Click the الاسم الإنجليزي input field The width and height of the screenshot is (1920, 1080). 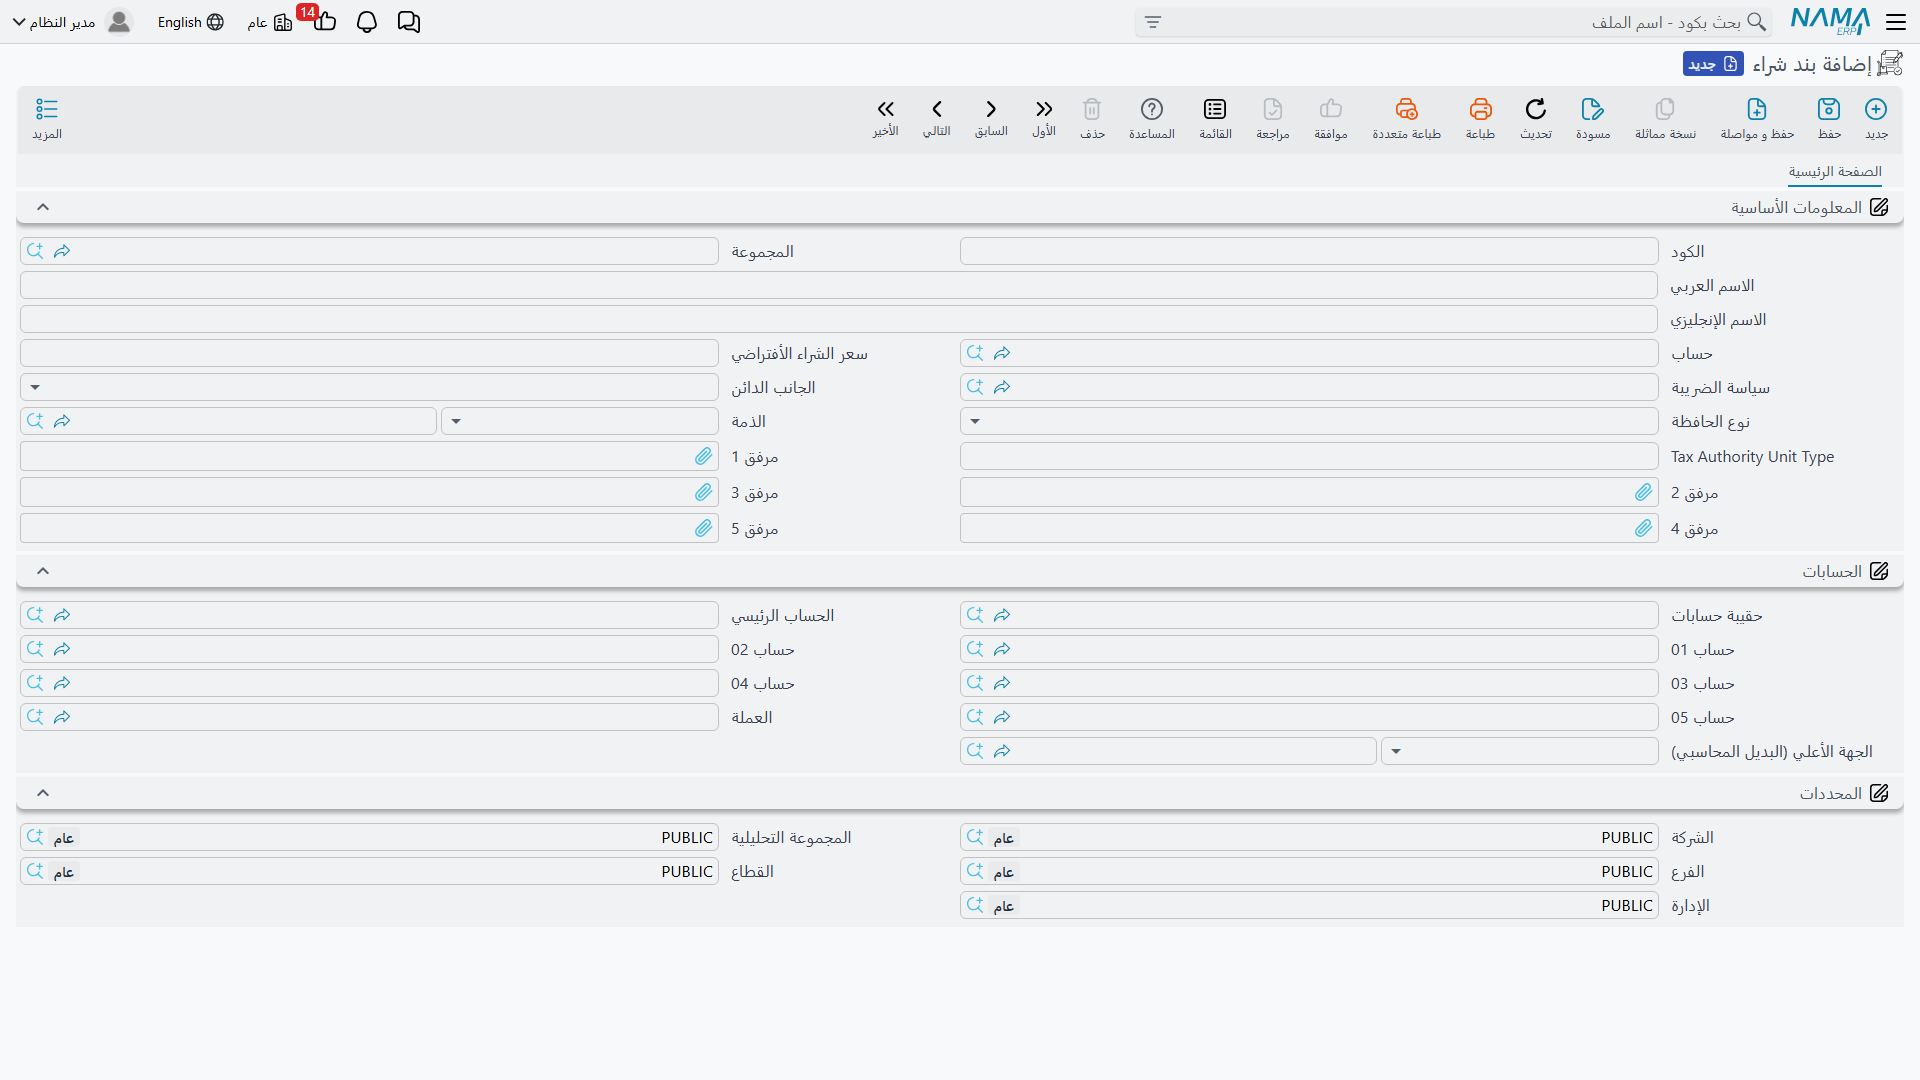coord(839,319)
